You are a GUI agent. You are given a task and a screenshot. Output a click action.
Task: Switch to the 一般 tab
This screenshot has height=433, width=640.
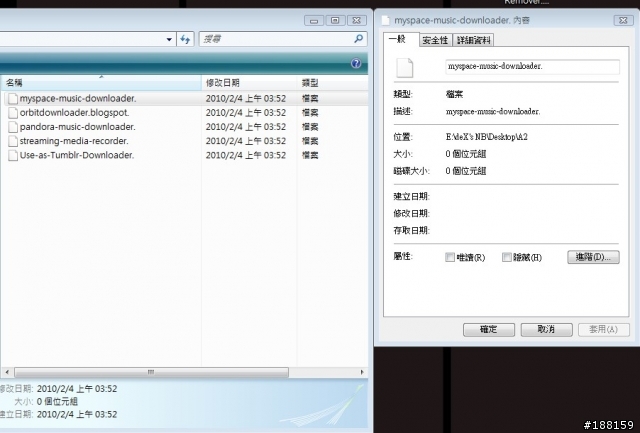tap(401, 40)
